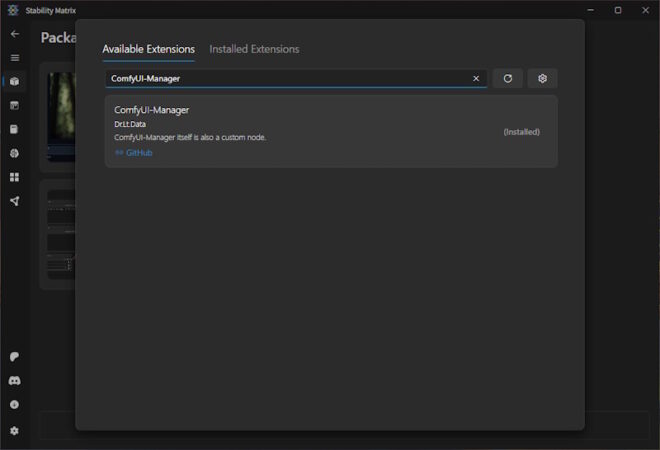Open extension settings gear next to refresh

[x=543, y=78]
